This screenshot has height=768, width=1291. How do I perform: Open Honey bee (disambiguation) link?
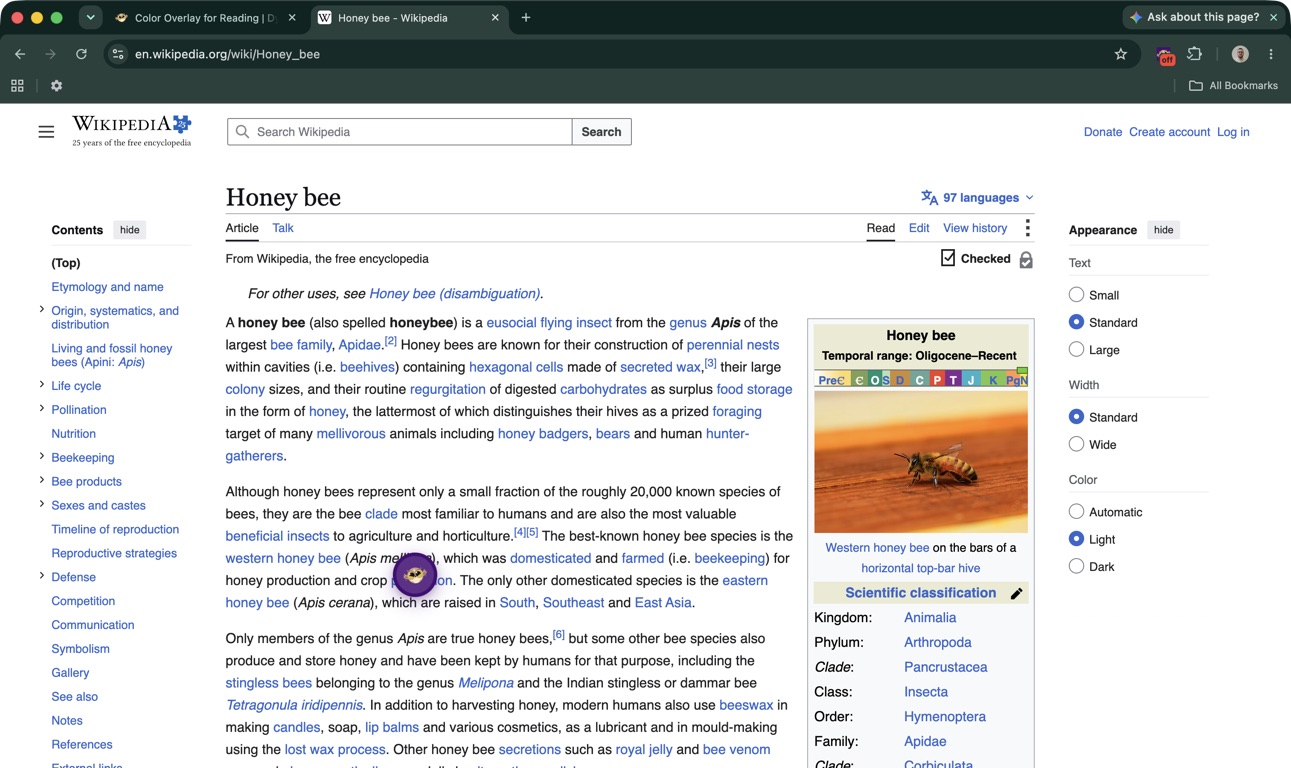pyautogui.click(x=455, y=294)
